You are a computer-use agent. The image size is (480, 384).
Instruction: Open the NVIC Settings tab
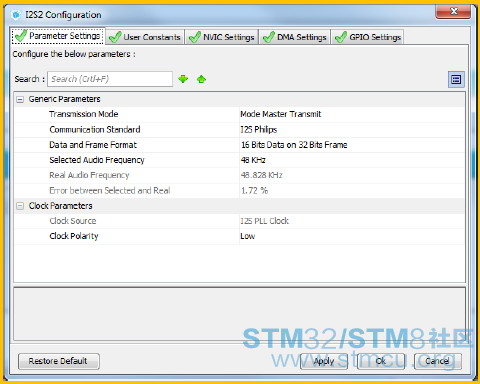(x=222, y=37)
